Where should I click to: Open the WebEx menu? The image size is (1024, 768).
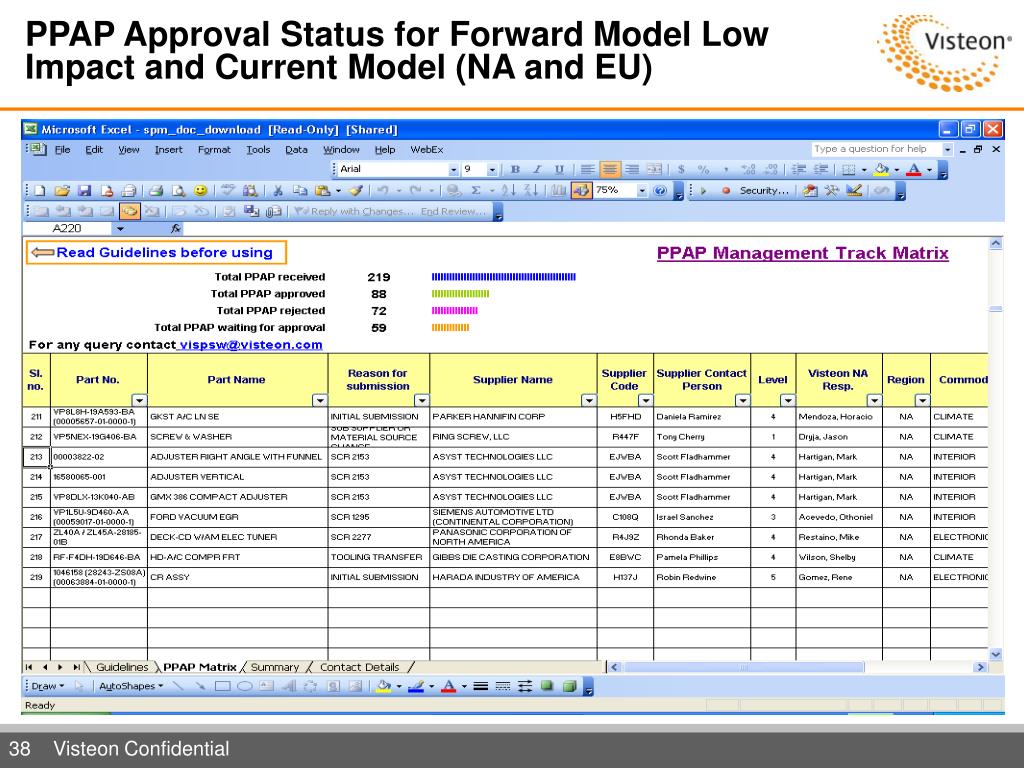tap(426, 150)
